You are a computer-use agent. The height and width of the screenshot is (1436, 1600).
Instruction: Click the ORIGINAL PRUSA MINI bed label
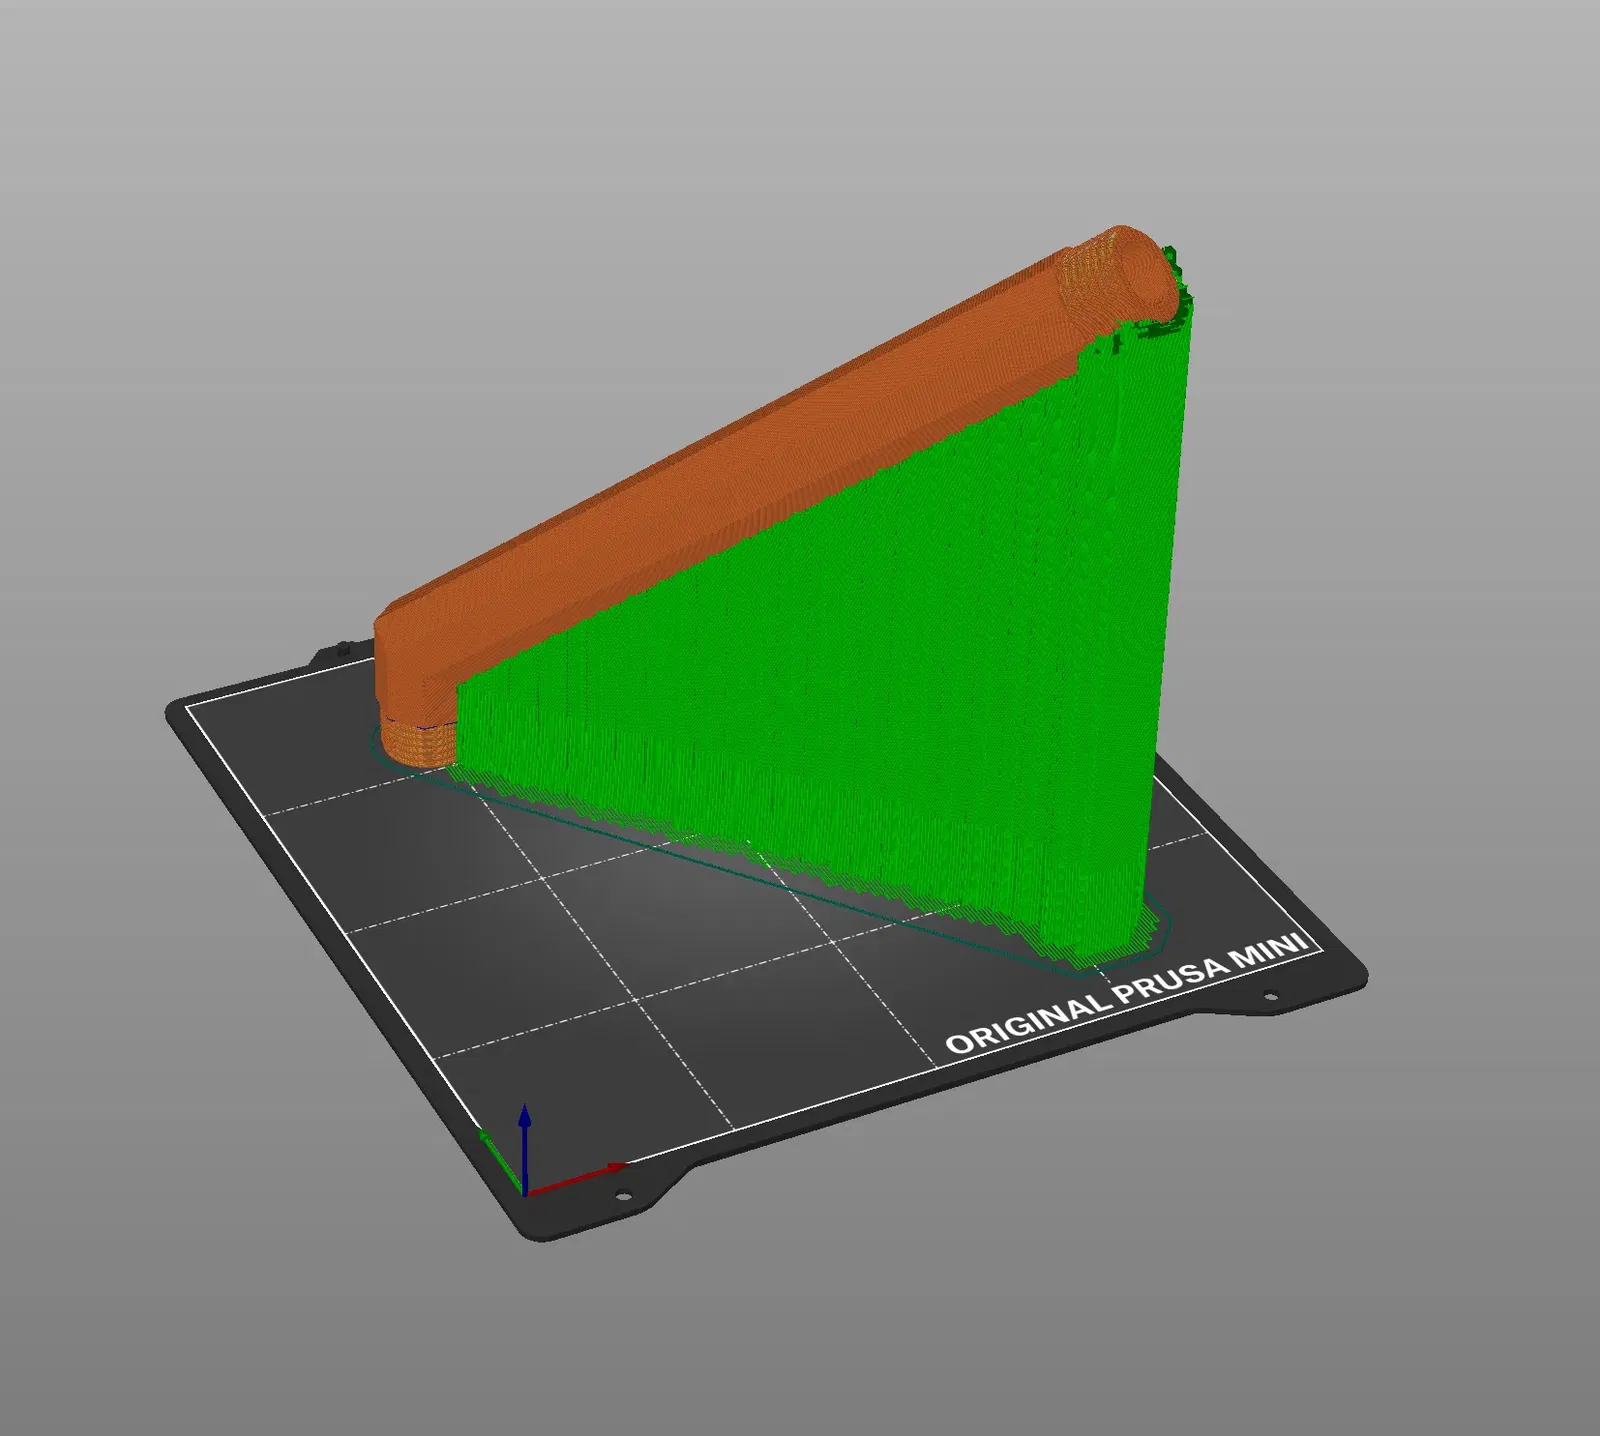(x=1127, y=994)
